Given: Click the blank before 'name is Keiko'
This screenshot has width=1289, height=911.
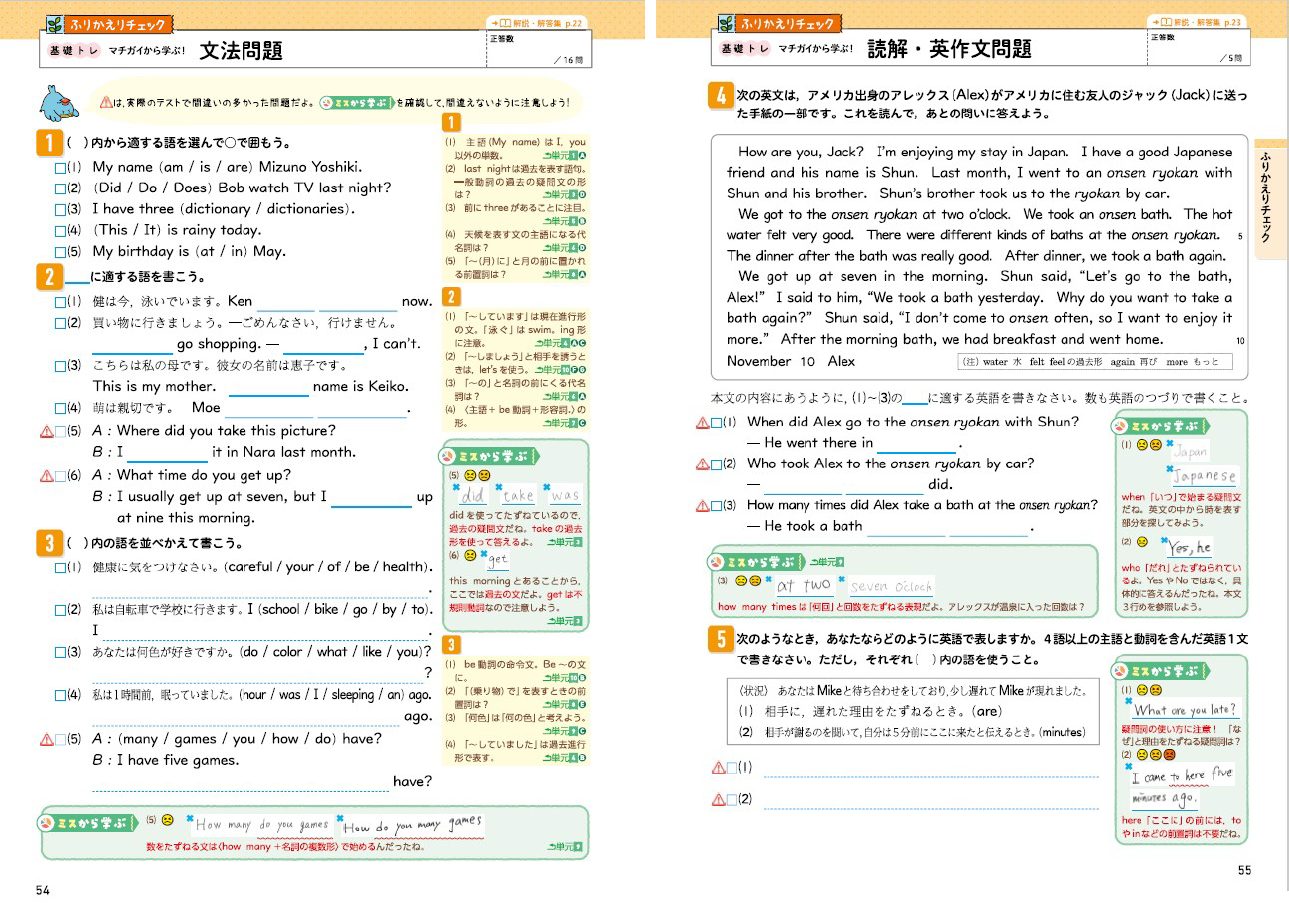Looking at the screenshot, I should tap(269, 388).
